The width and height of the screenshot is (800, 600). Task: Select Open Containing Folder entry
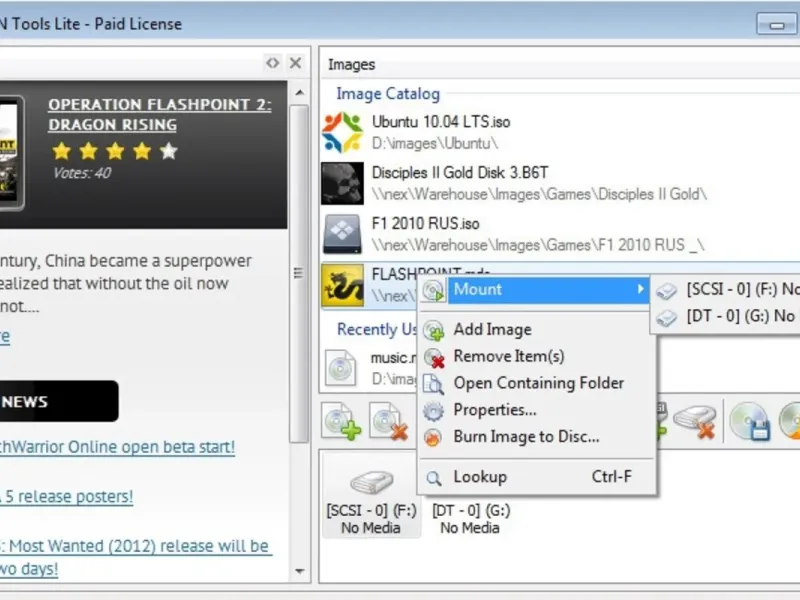point(536,383)
